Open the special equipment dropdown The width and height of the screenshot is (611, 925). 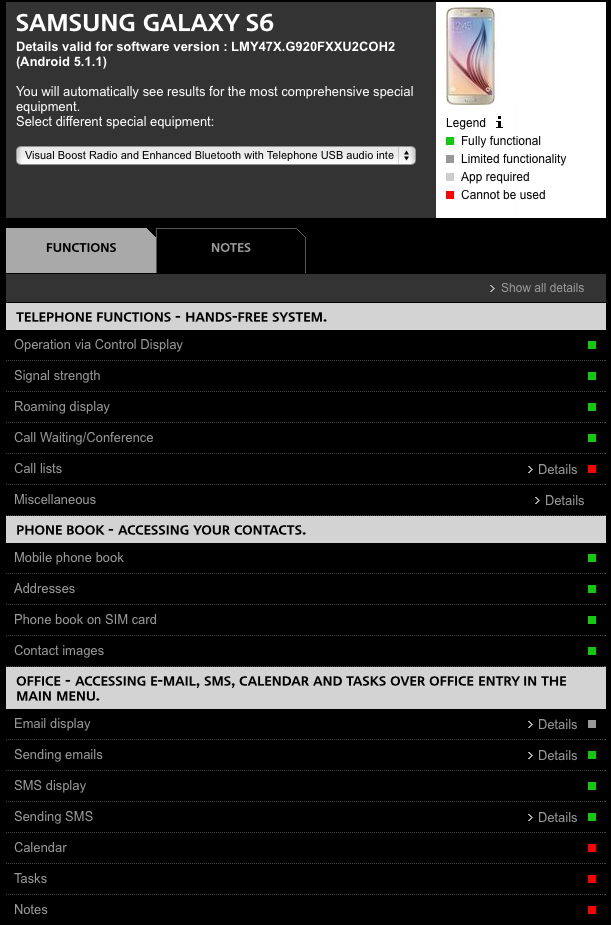[216, 156]
